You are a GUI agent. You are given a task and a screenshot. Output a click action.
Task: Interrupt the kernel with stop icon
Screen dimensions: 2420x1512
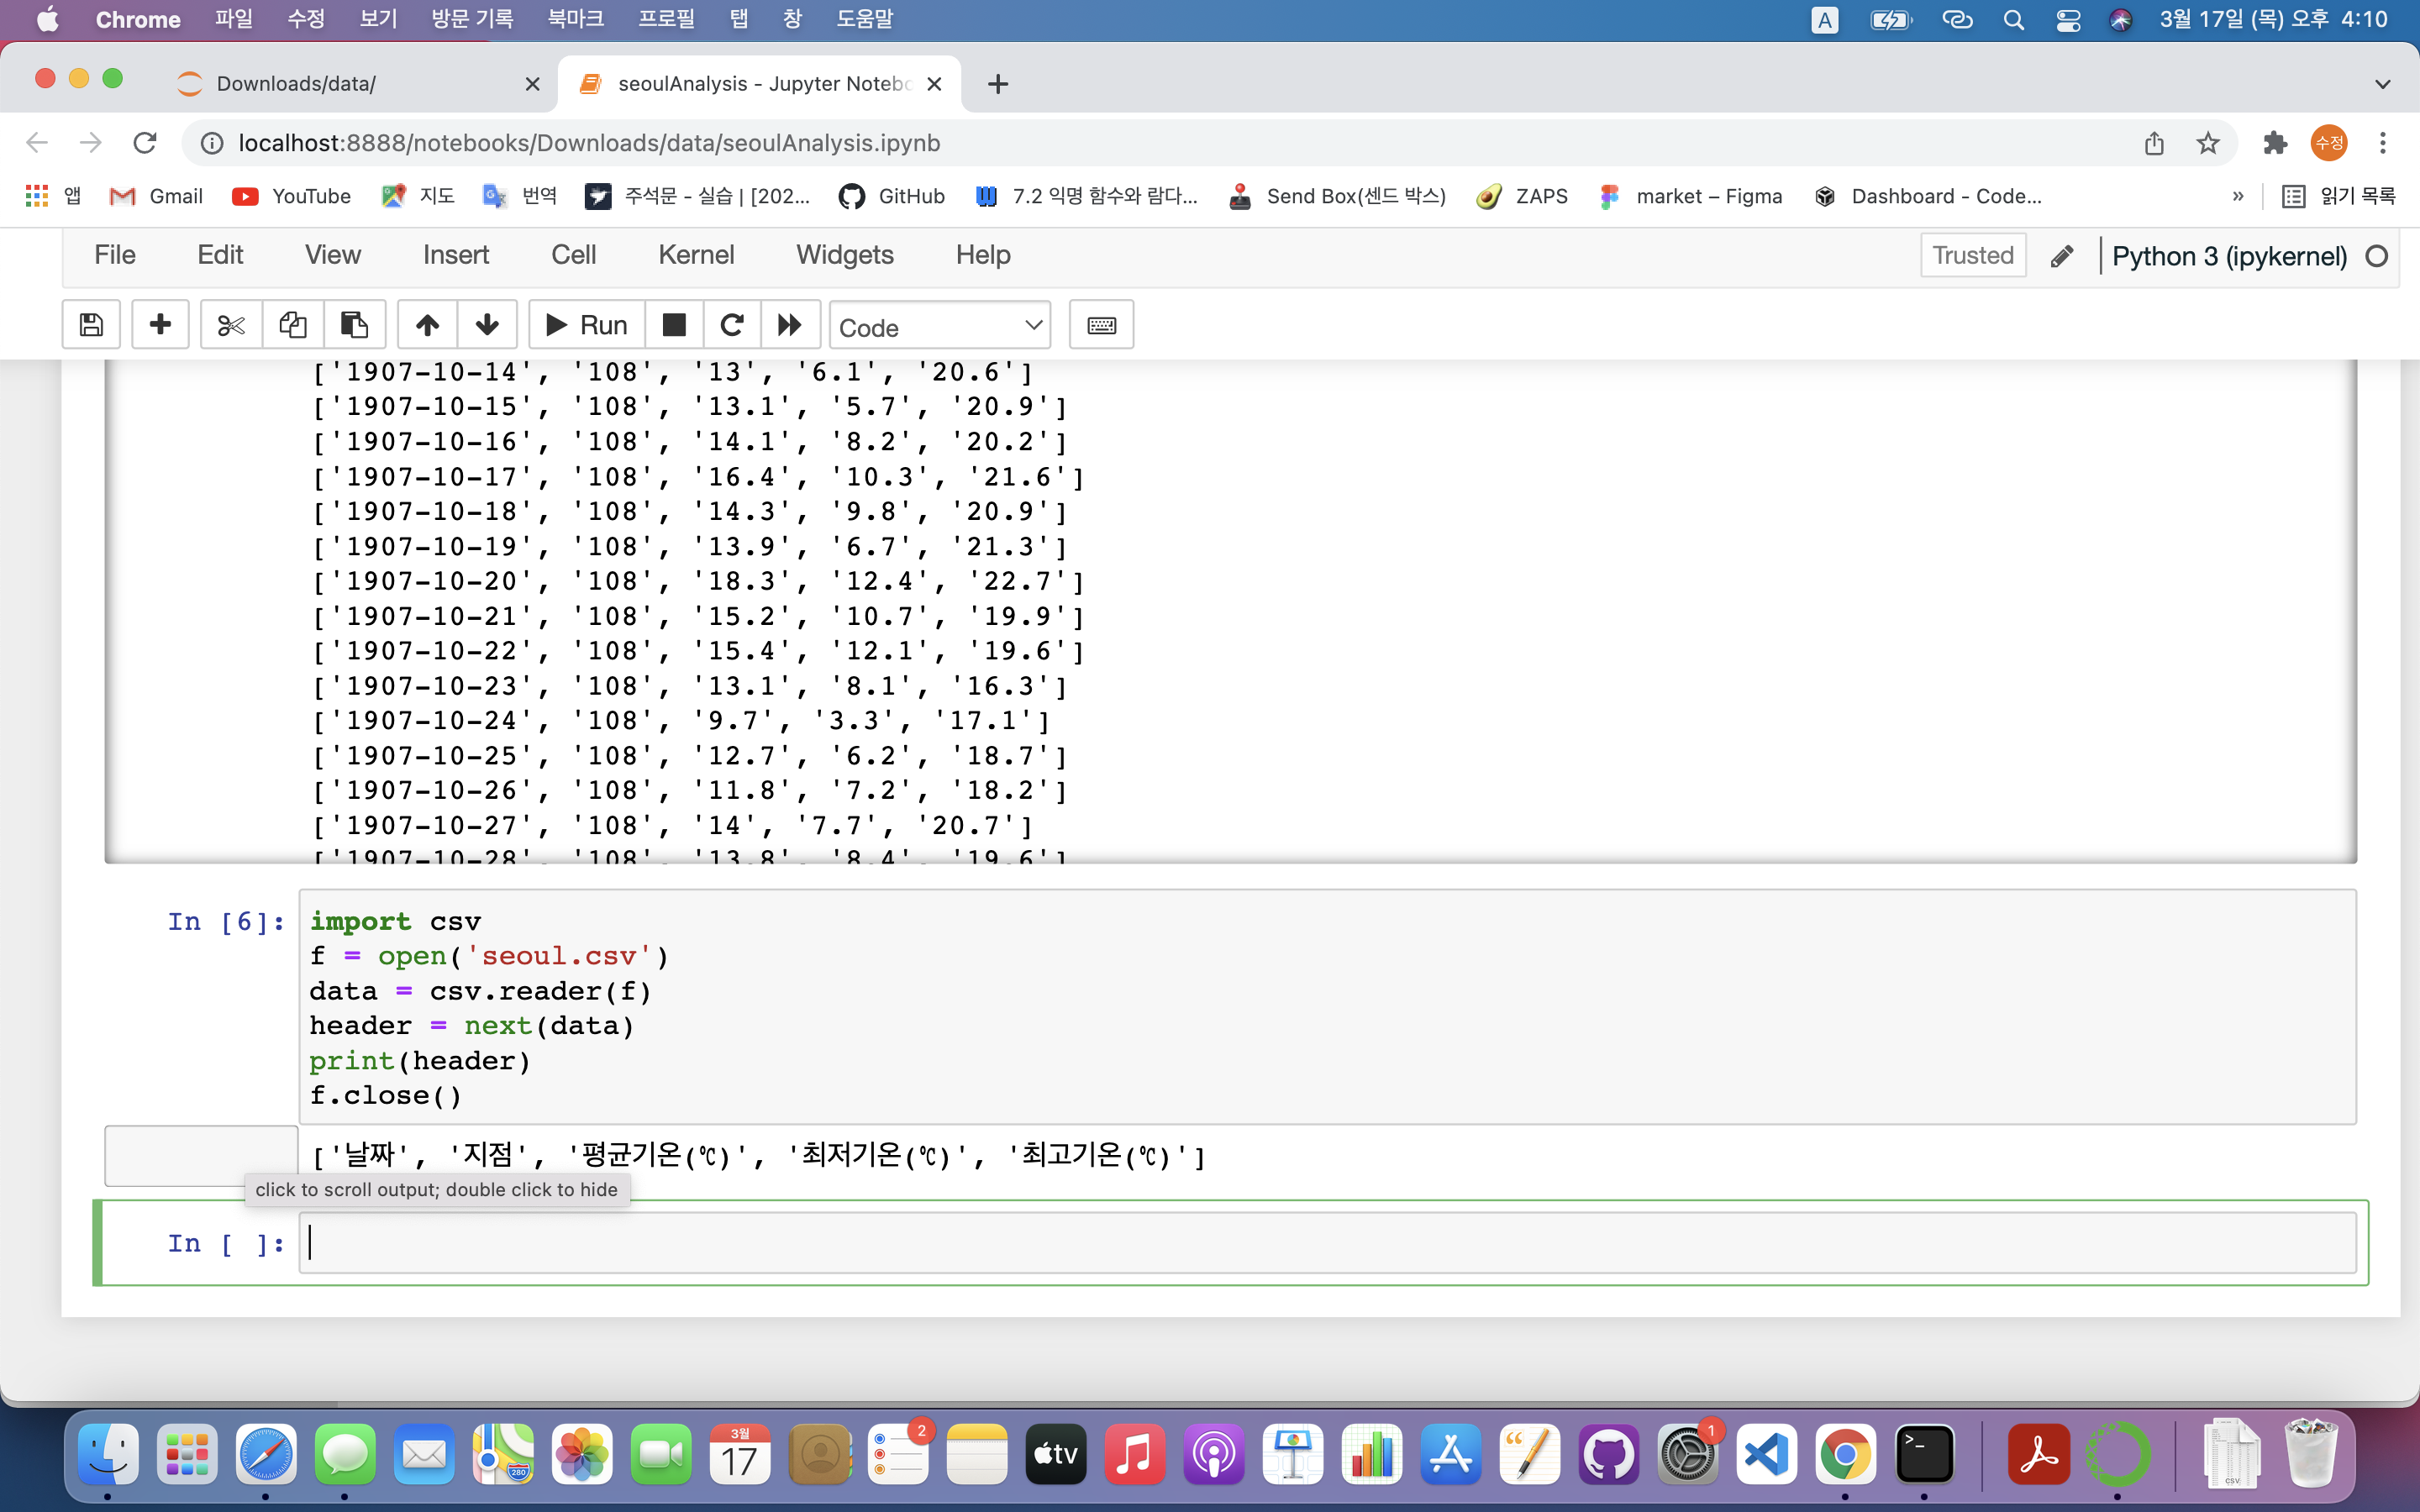pyautogui.click(x=674, y=325)
